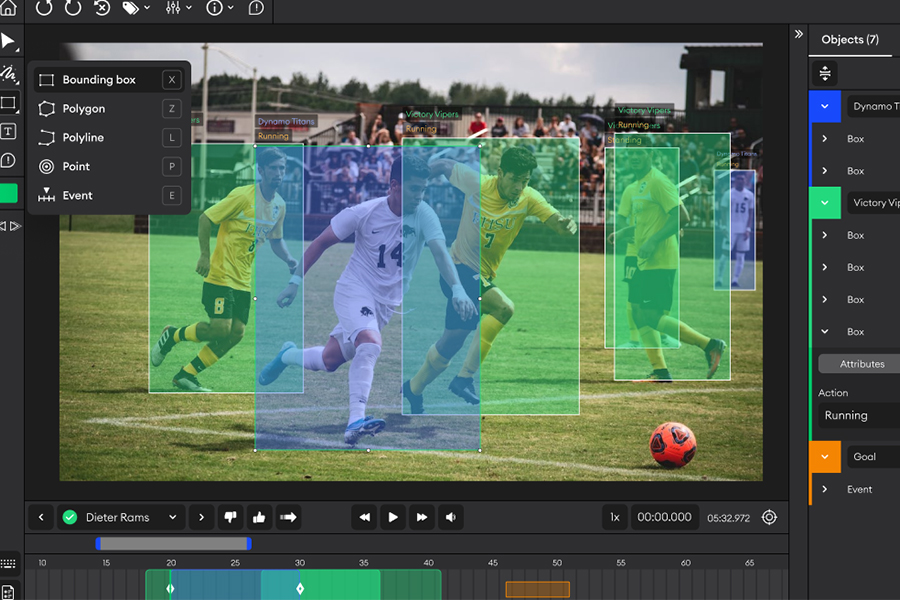The image size is (900, 600).
Task: Click the thumbs up icon
Action: pyautogui.click(x=259, y=517)
